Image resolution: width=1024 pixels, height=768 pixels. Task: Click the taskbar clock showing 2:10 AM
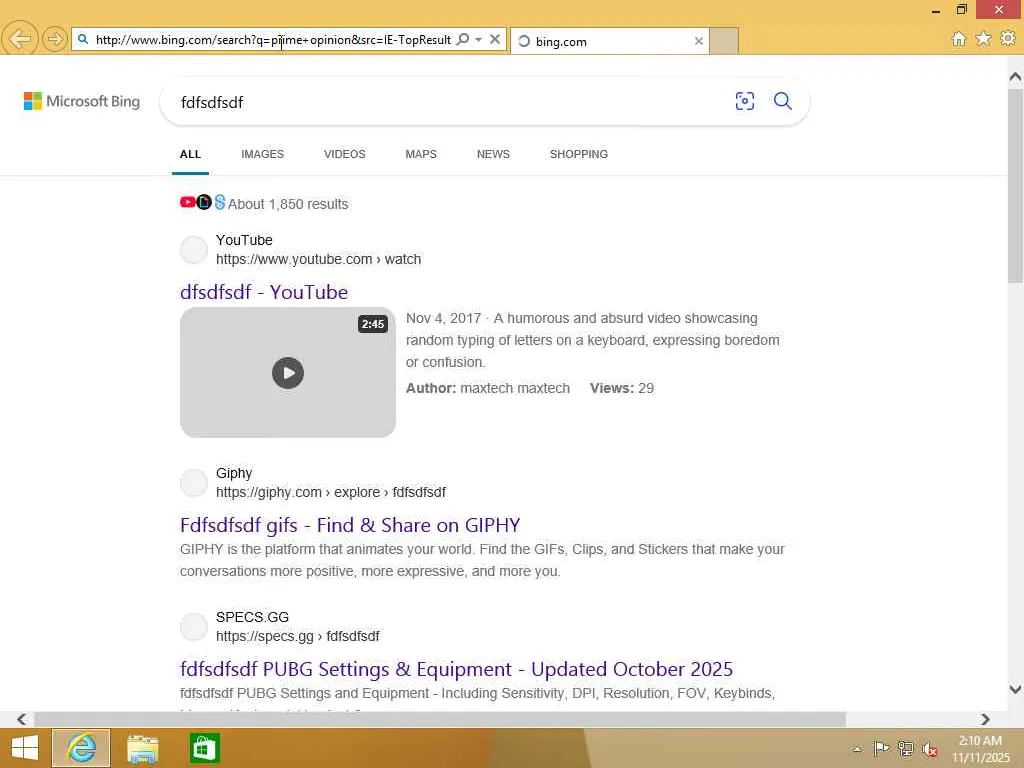980,748
